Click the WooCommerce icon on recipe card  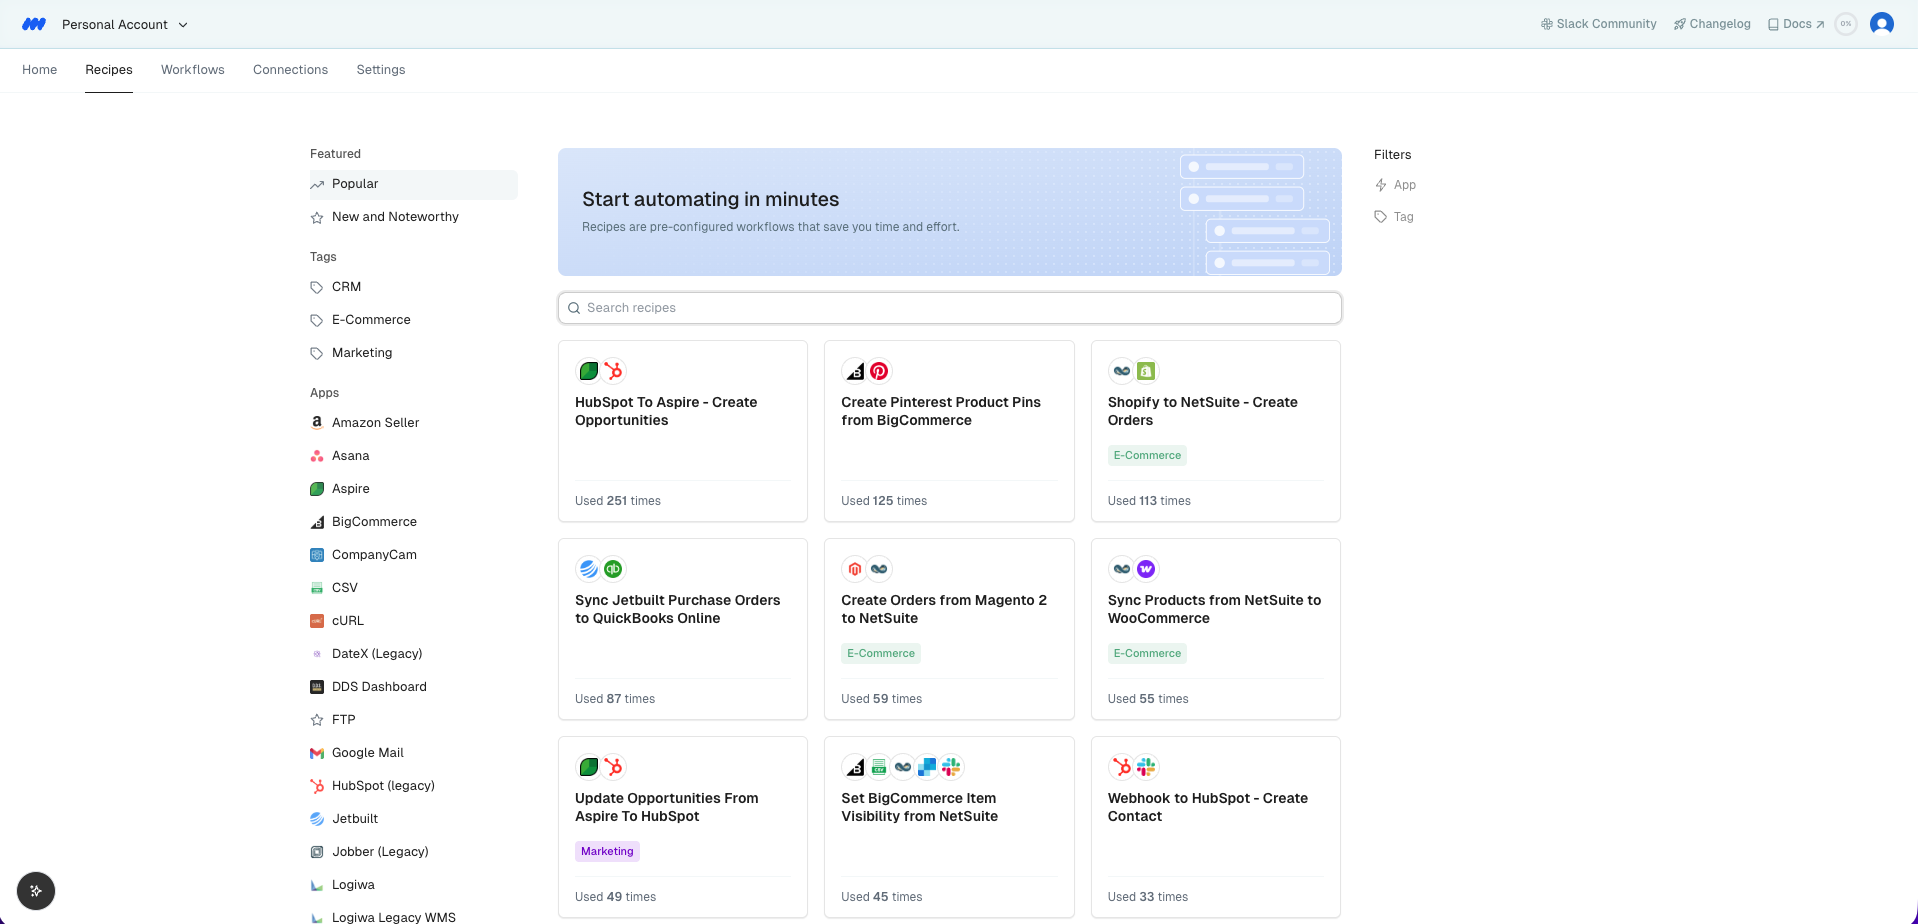[x=1146, y=569]
